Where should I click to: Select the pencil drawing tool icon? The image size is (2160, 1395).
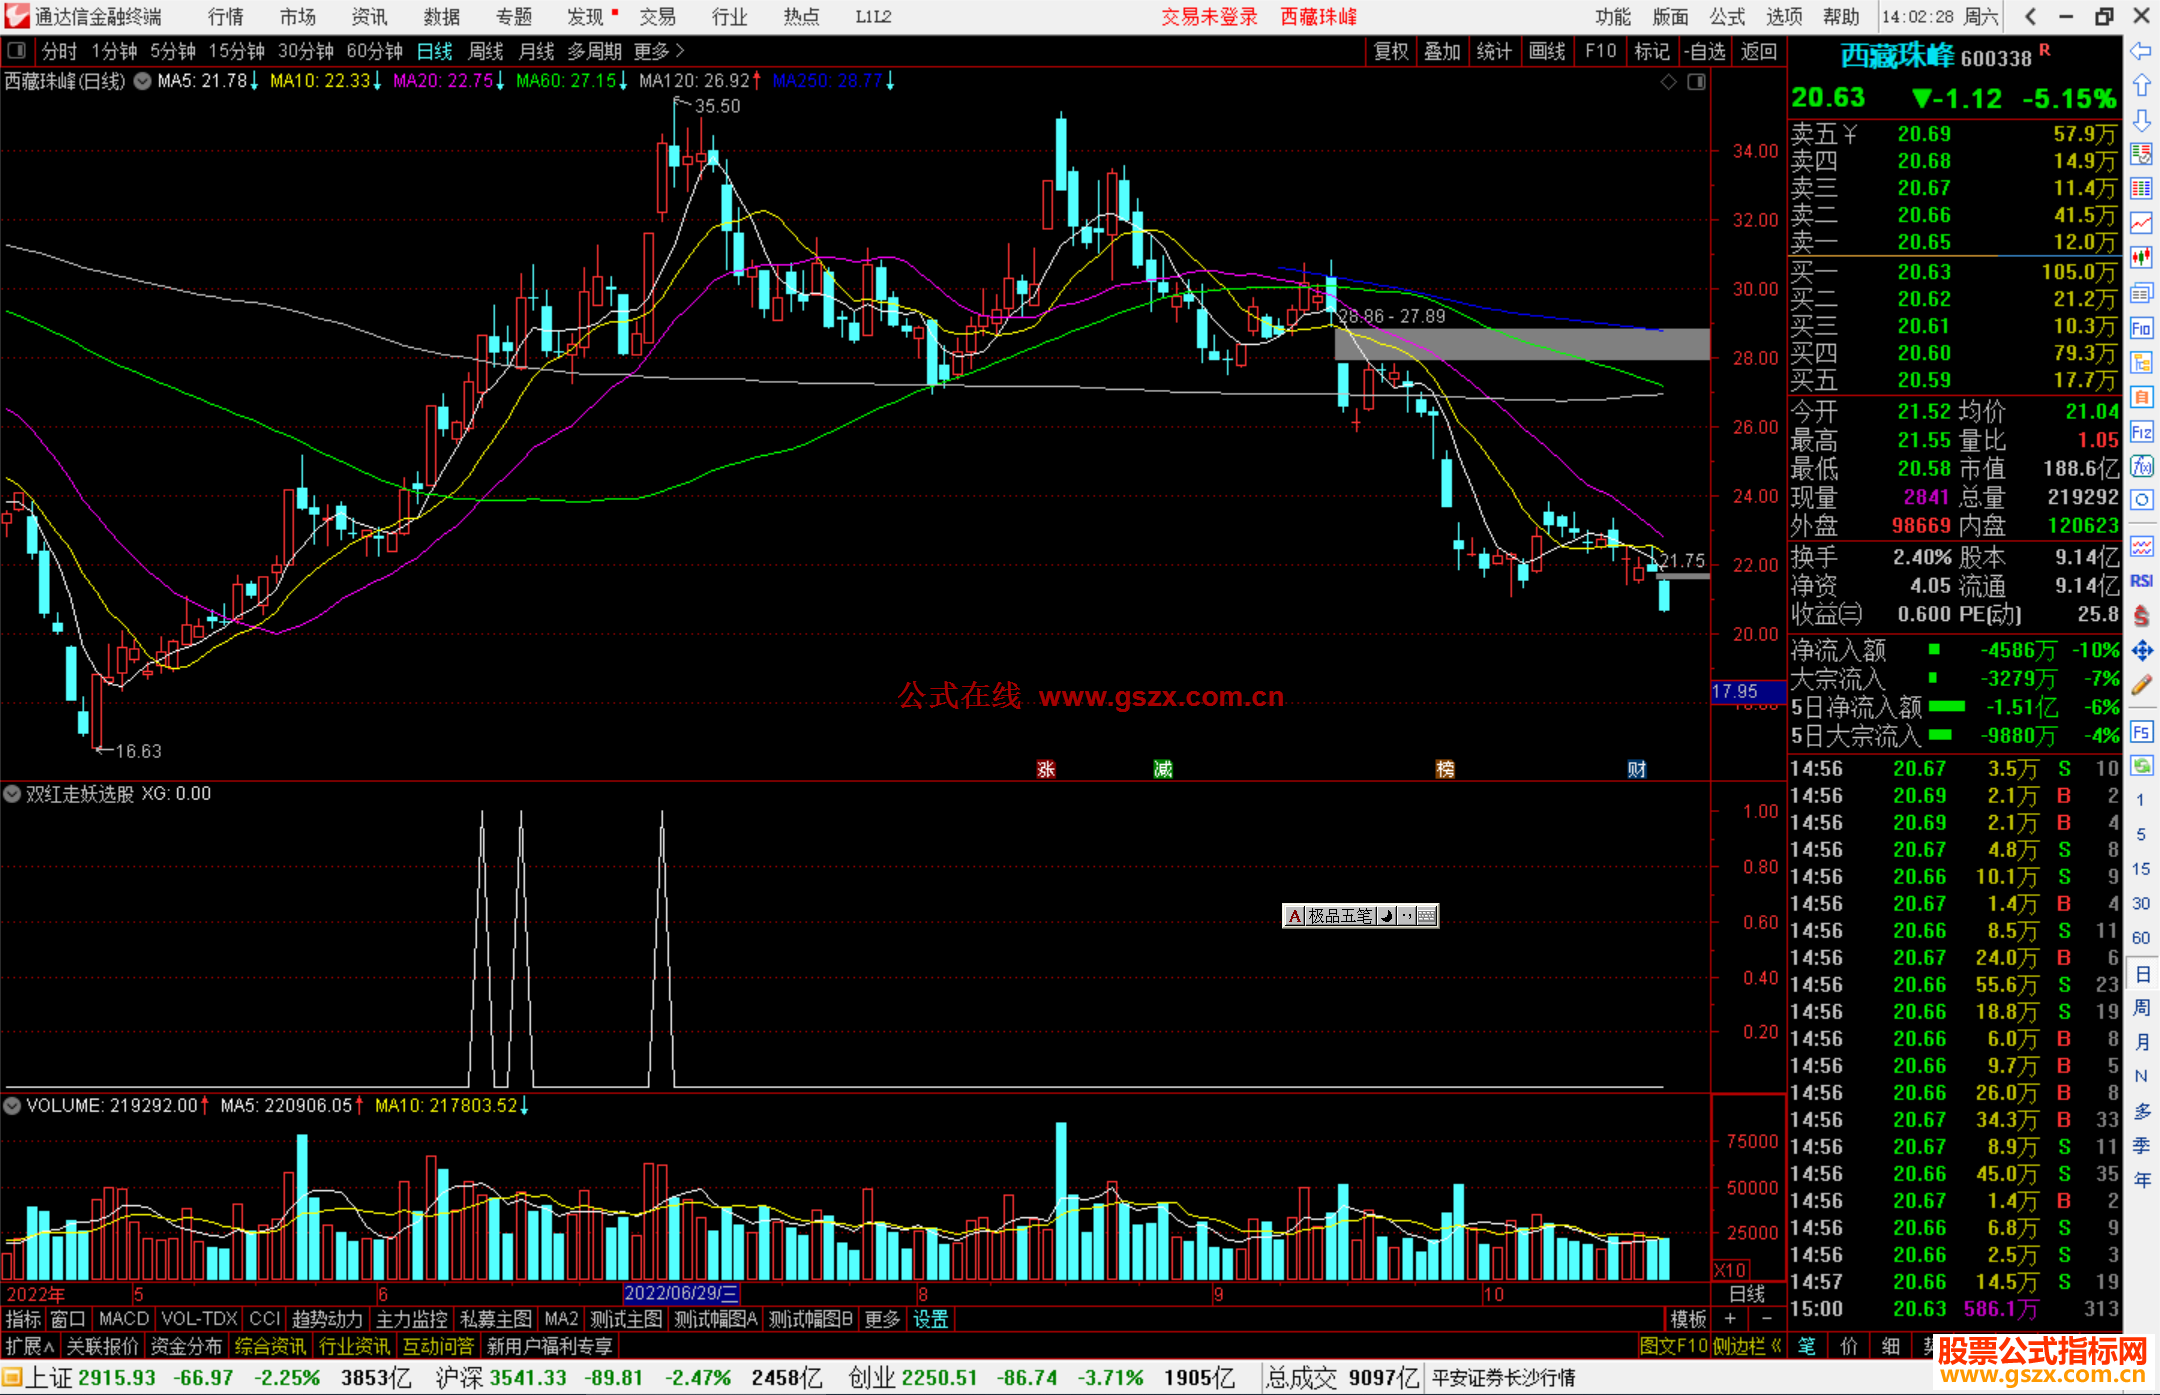[2141, 686]
